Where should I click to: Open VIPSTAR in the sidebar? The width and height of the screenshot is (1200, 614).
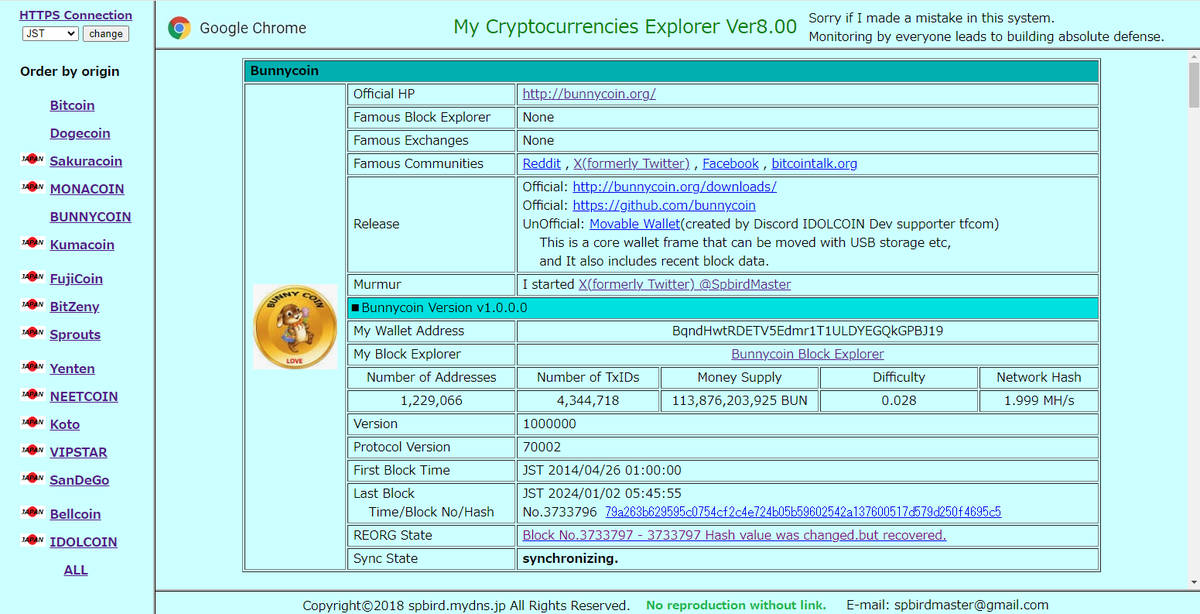78,453
